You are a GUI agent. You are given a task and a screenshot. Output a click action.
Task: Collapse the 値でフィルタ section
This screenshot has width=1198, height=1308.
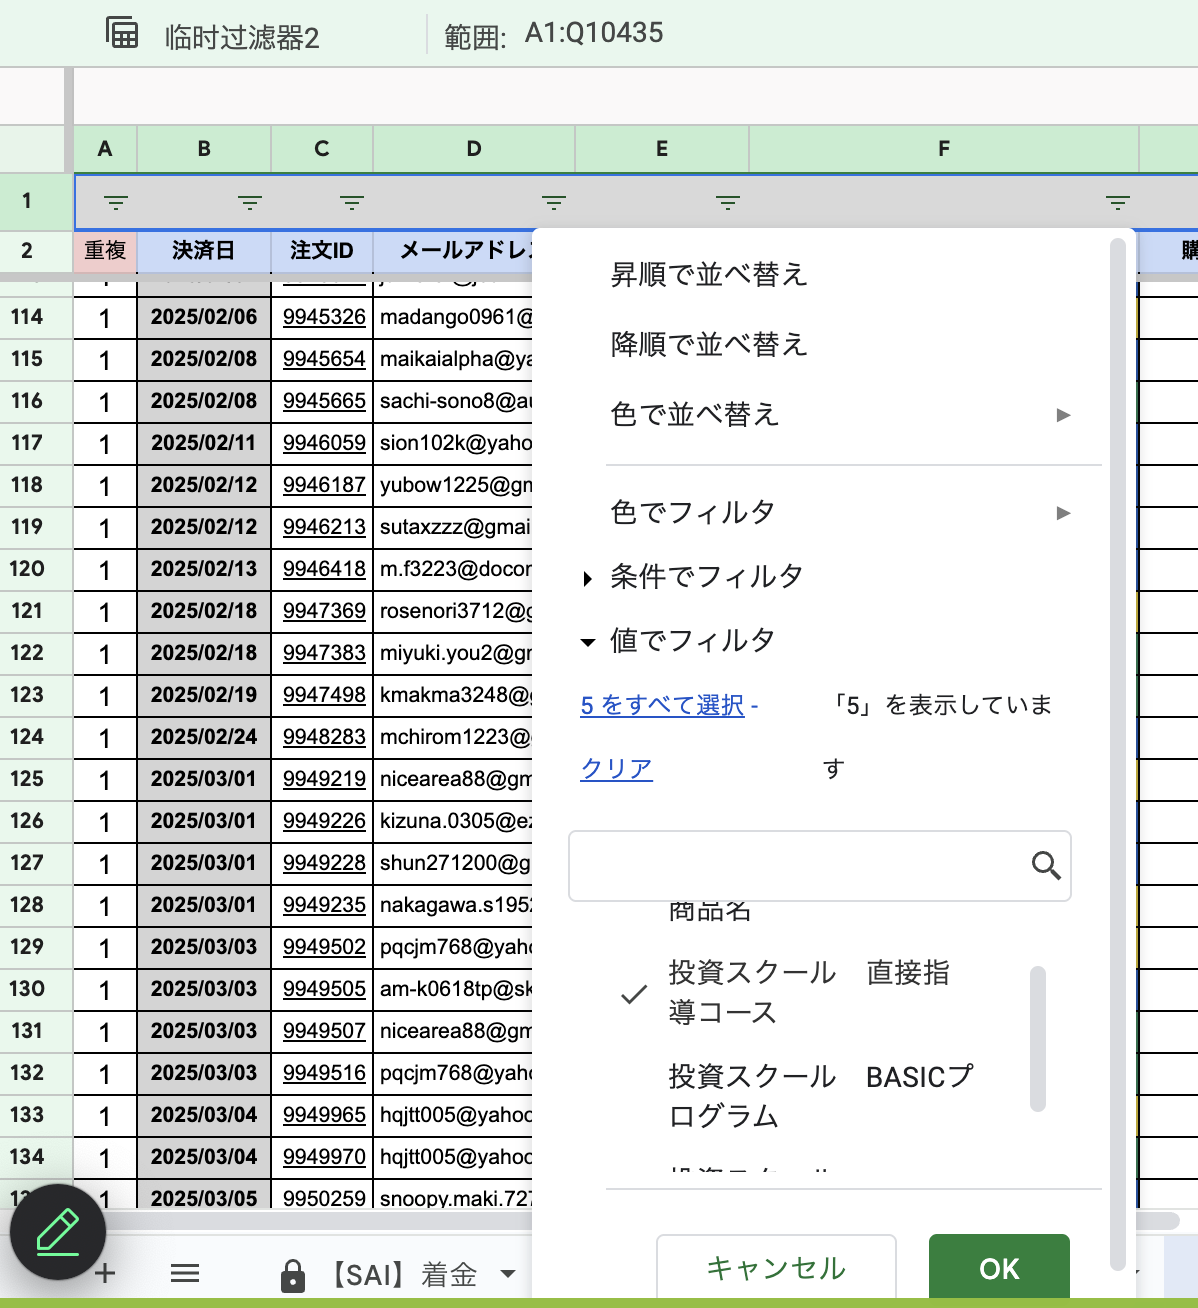click(588, 641)
